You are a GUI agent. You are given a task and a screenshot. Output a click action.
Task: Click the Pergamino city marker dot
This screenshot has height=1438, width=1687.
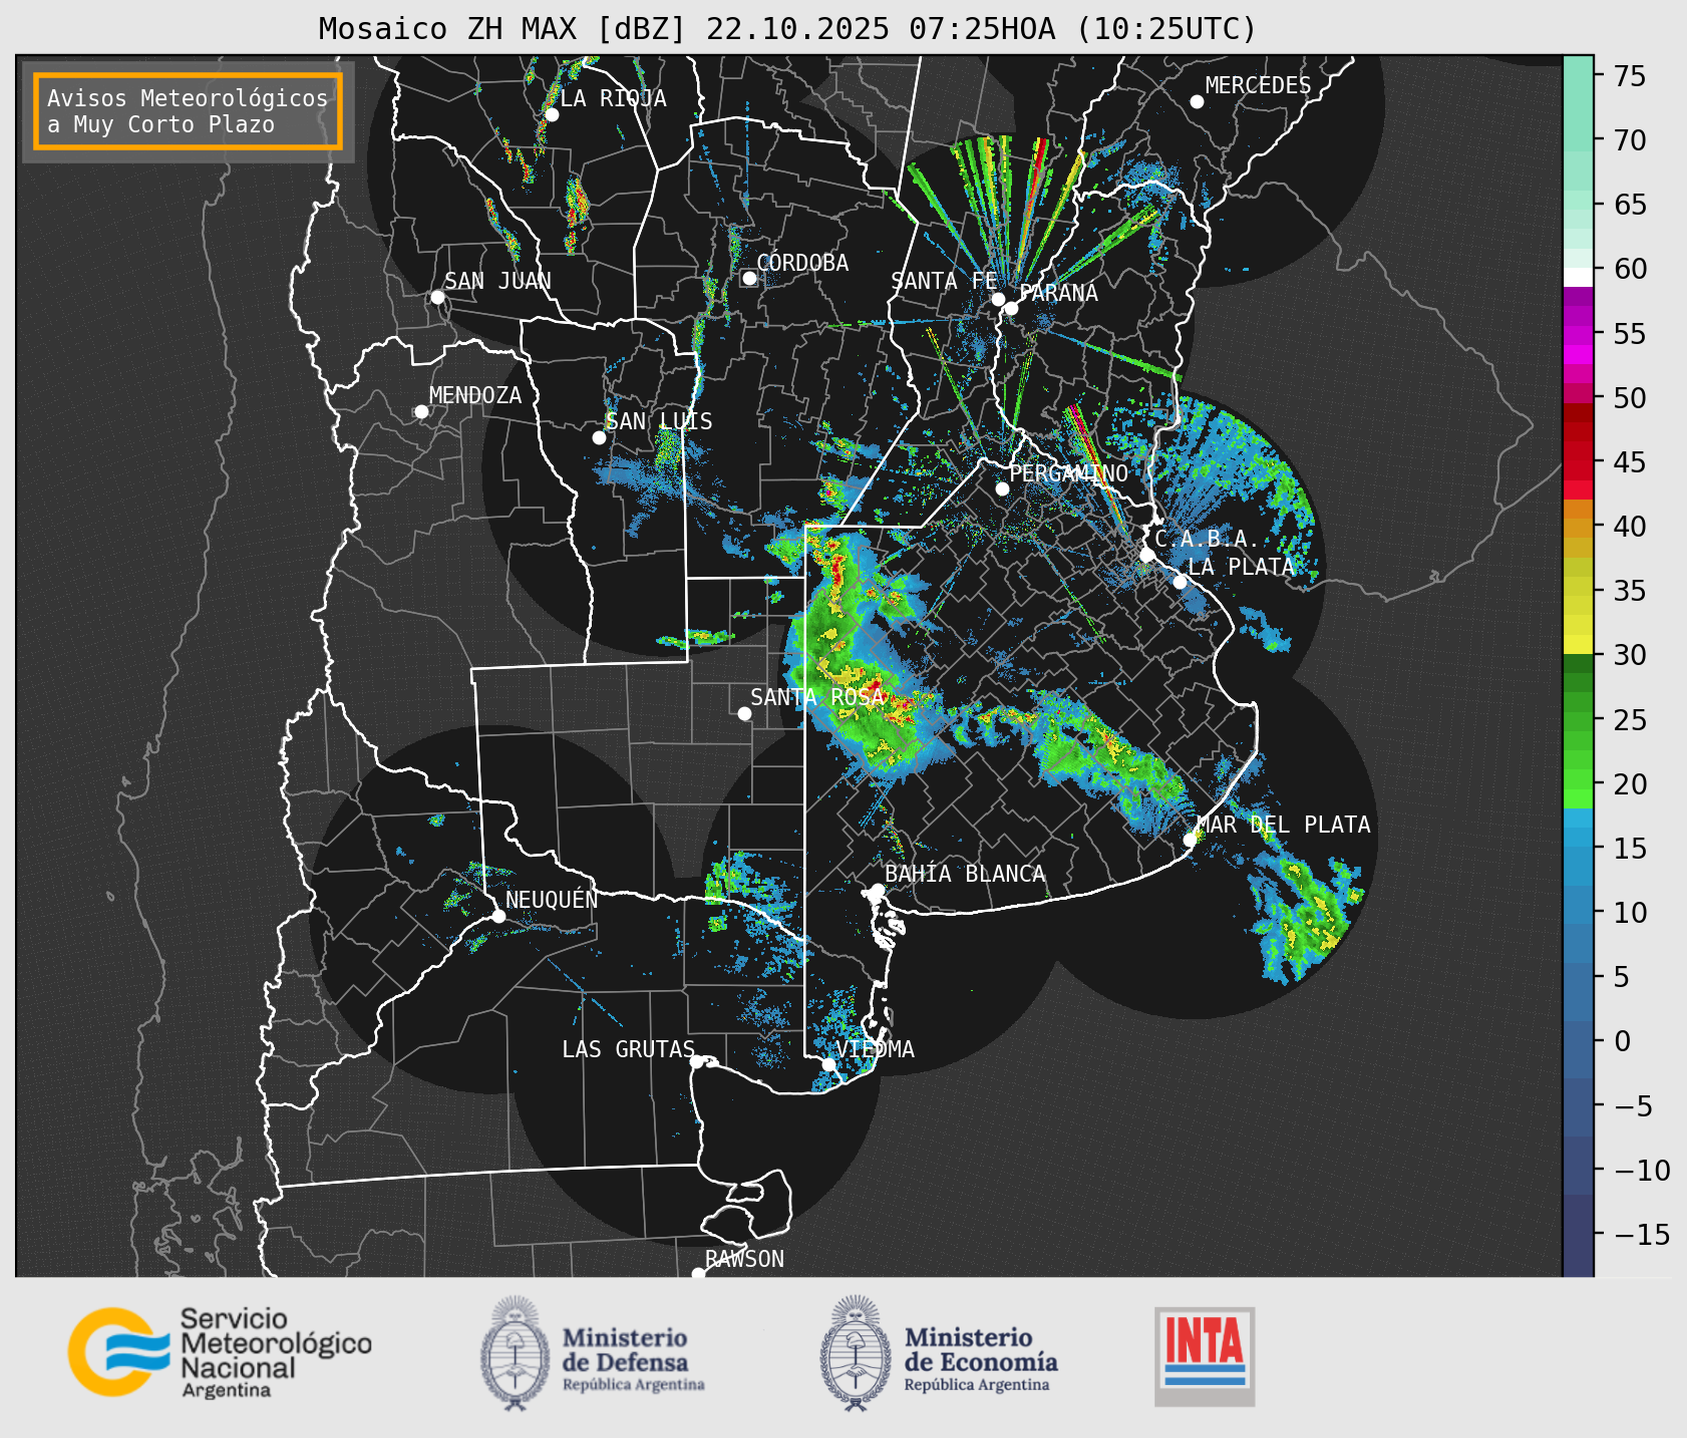[1002, 489]
